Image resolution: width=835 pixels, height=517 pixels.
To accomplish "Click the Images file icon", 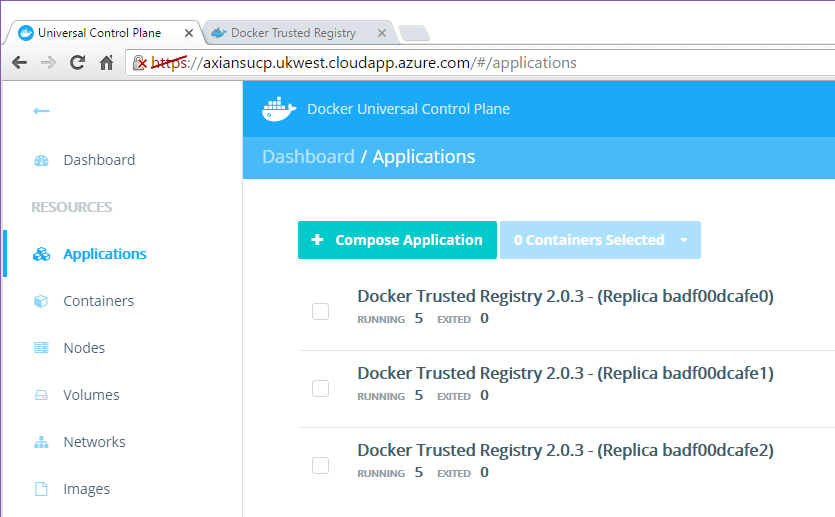I will coord(41,489).
